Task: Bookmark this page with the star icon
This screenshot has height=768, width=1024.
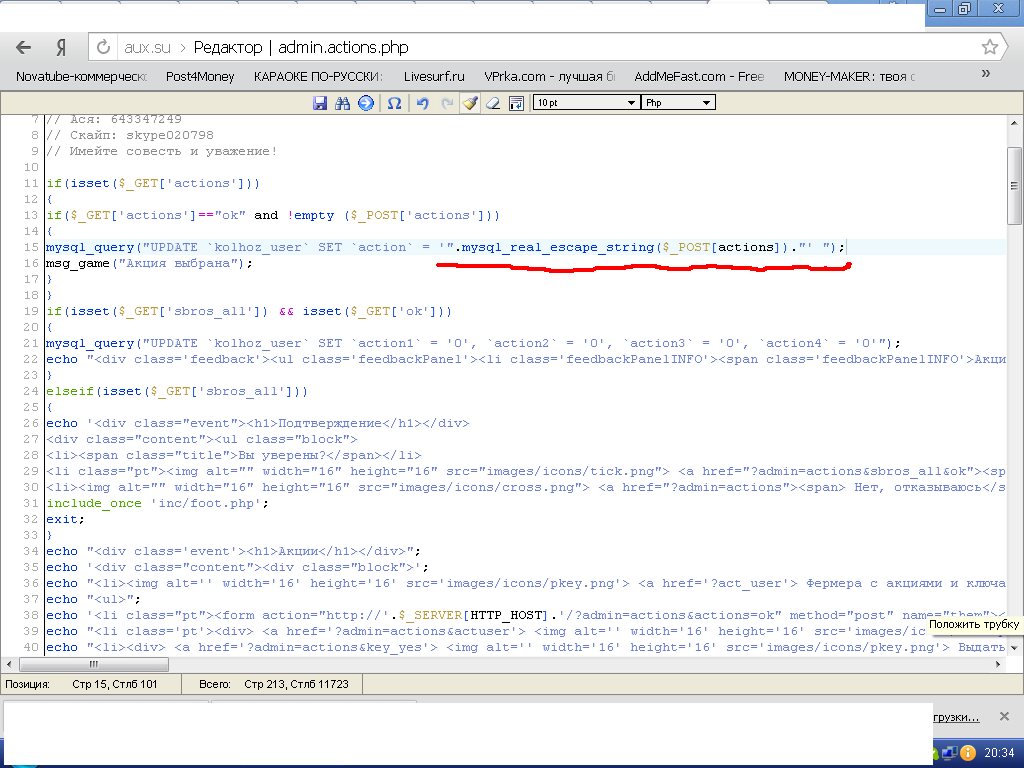Action: [989, 47]
